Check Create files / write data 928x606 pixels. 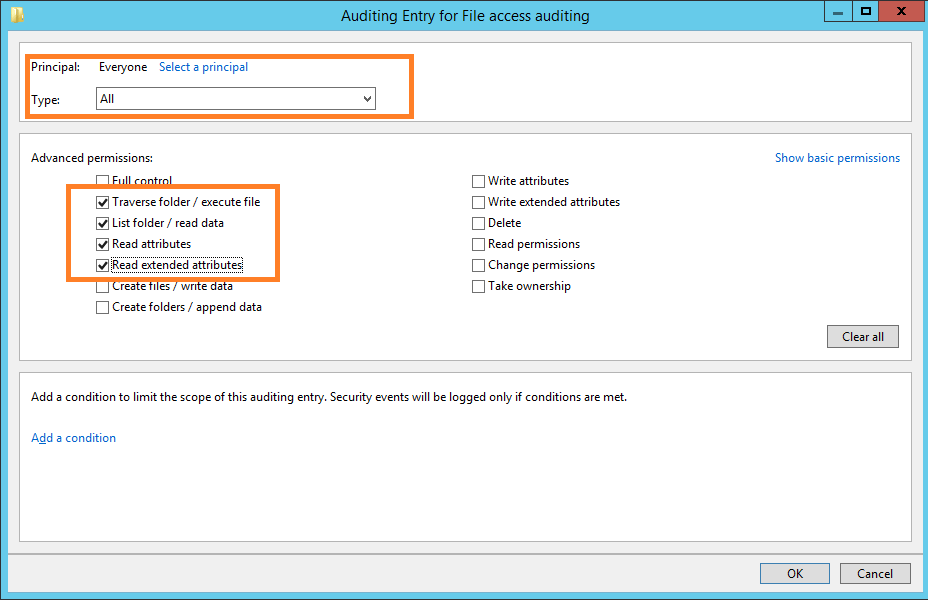102,286
